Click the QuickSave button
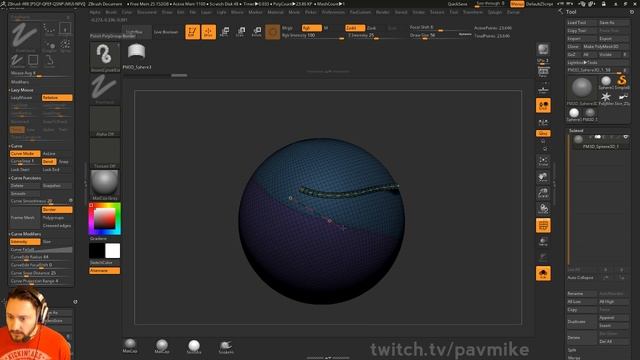This screenshot has width=640, height=360. 458,4
